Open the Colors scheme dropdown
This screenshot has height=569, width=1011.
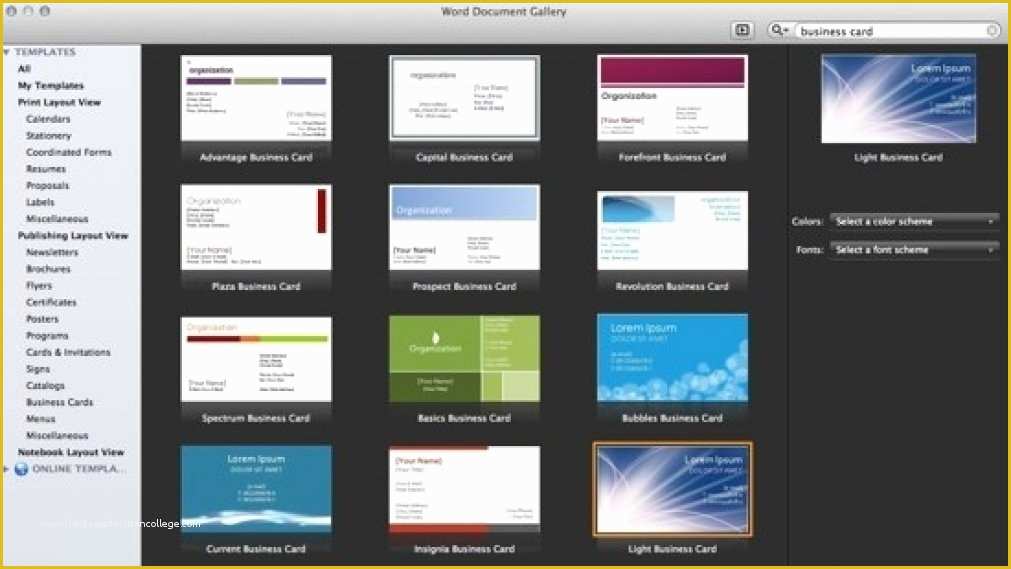pos(914,221)
